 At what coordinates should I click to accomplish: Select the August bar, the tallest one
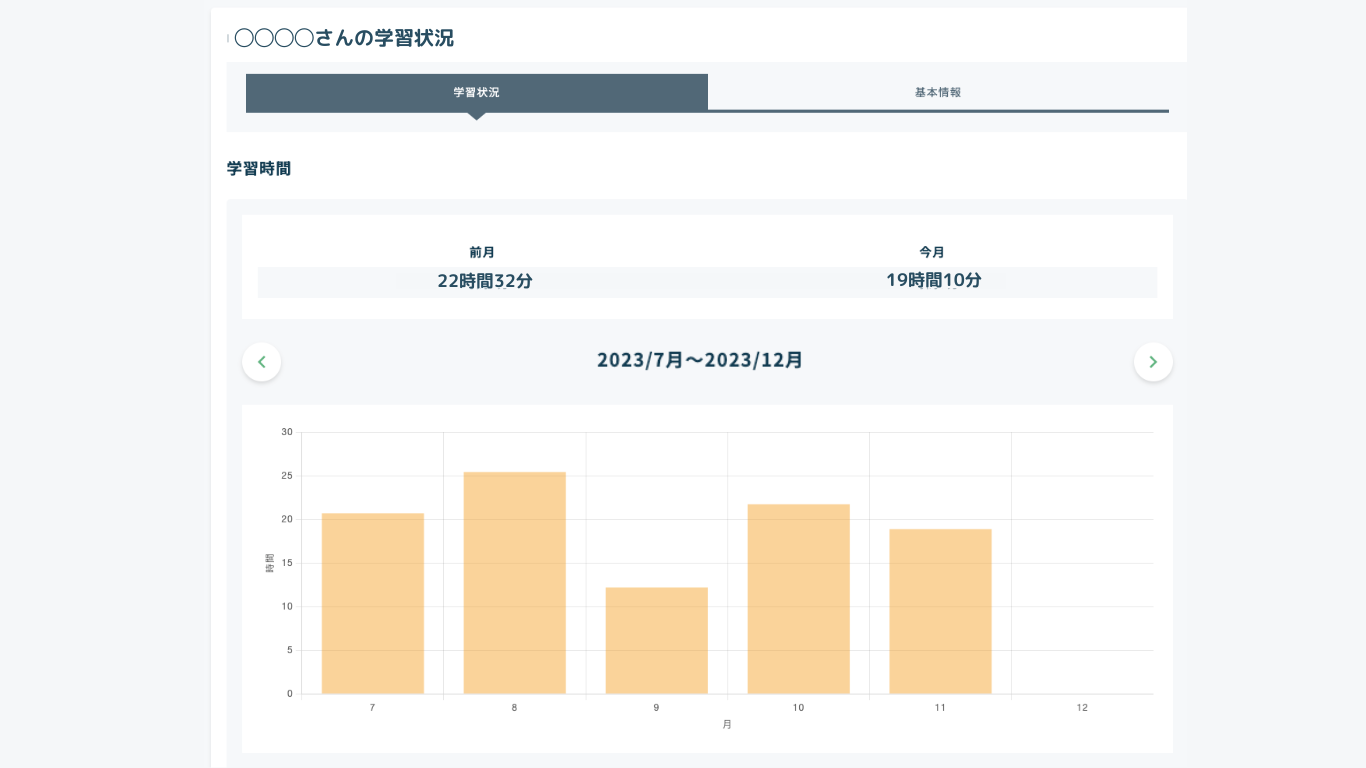(x=514, y=583)
